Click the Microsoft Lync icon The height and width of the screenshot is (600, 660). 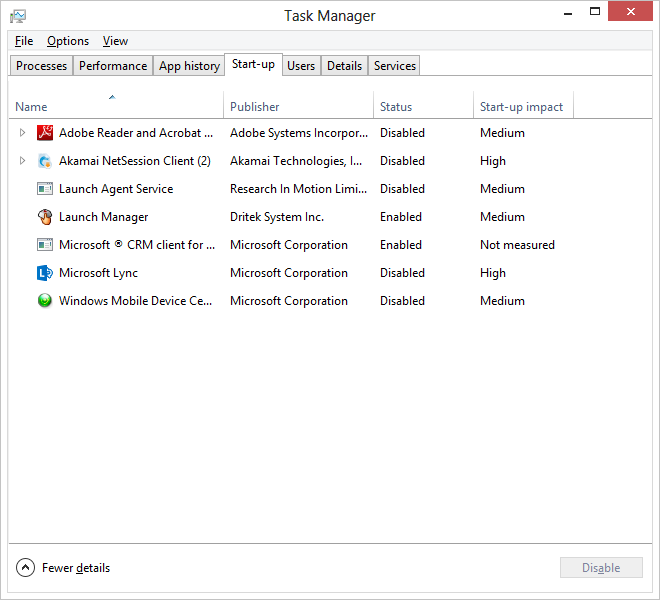click(x=45, y=273)
